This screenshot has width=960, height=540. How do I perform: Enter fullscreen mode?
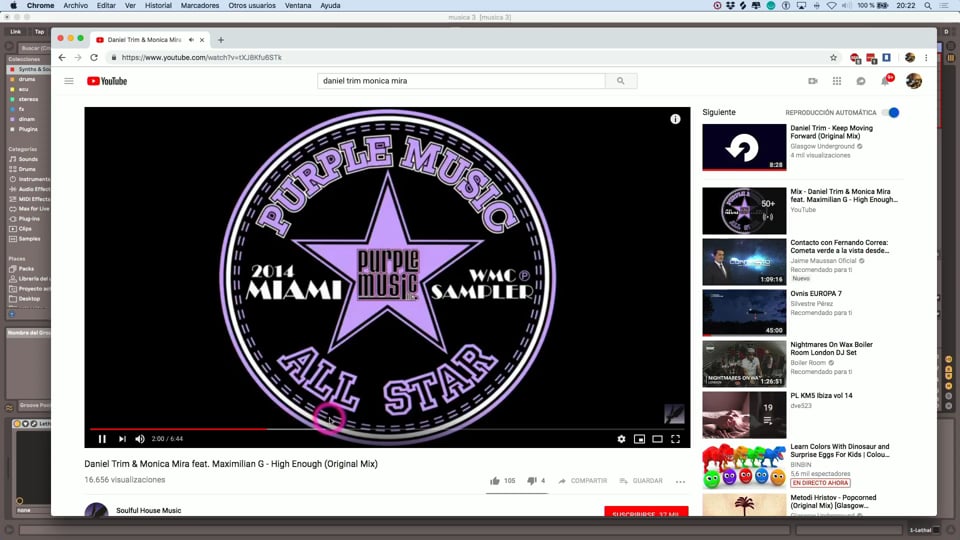coord(675,439)
